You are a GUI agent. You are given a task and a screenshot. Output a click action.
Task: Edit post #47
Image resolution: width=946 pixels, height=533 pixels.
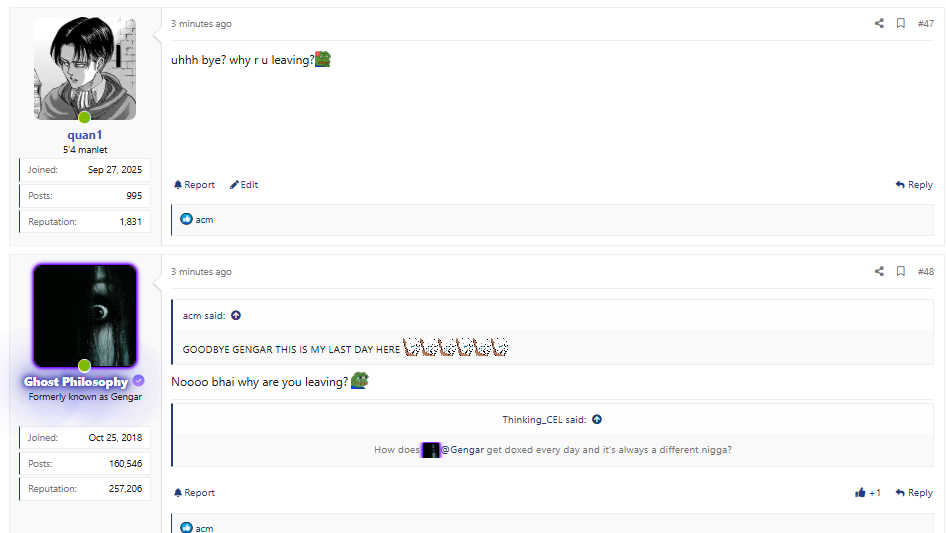[x=244, y=185]
